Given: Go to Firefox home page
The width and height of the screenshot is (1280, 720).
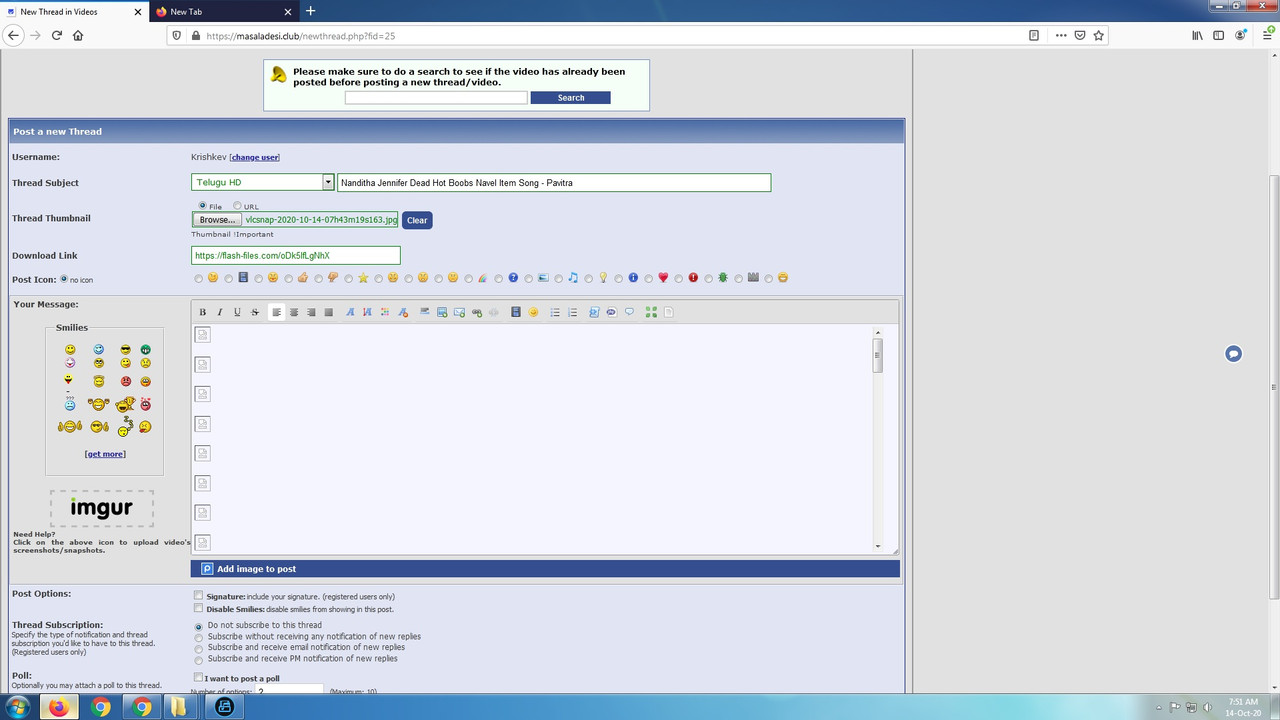Looking at the screenshot, I should pos(78,35).
